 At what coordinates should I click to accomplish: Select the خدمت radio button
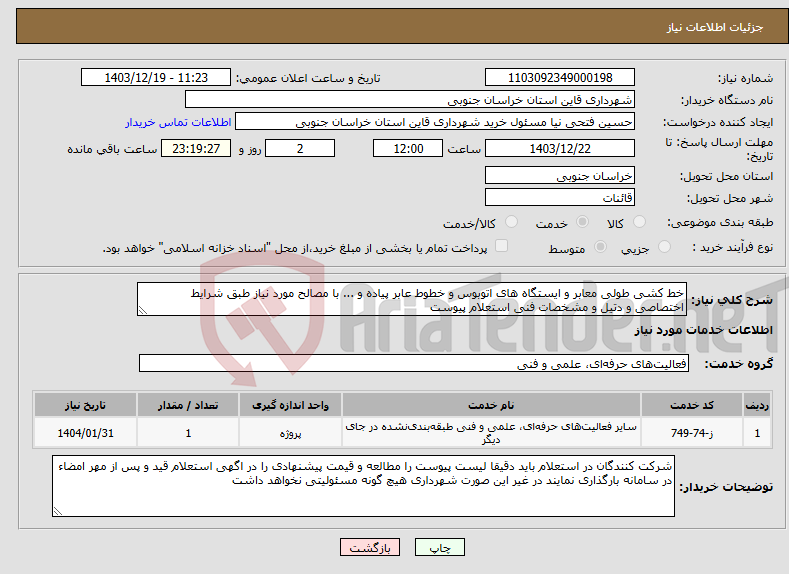[582, 222]
